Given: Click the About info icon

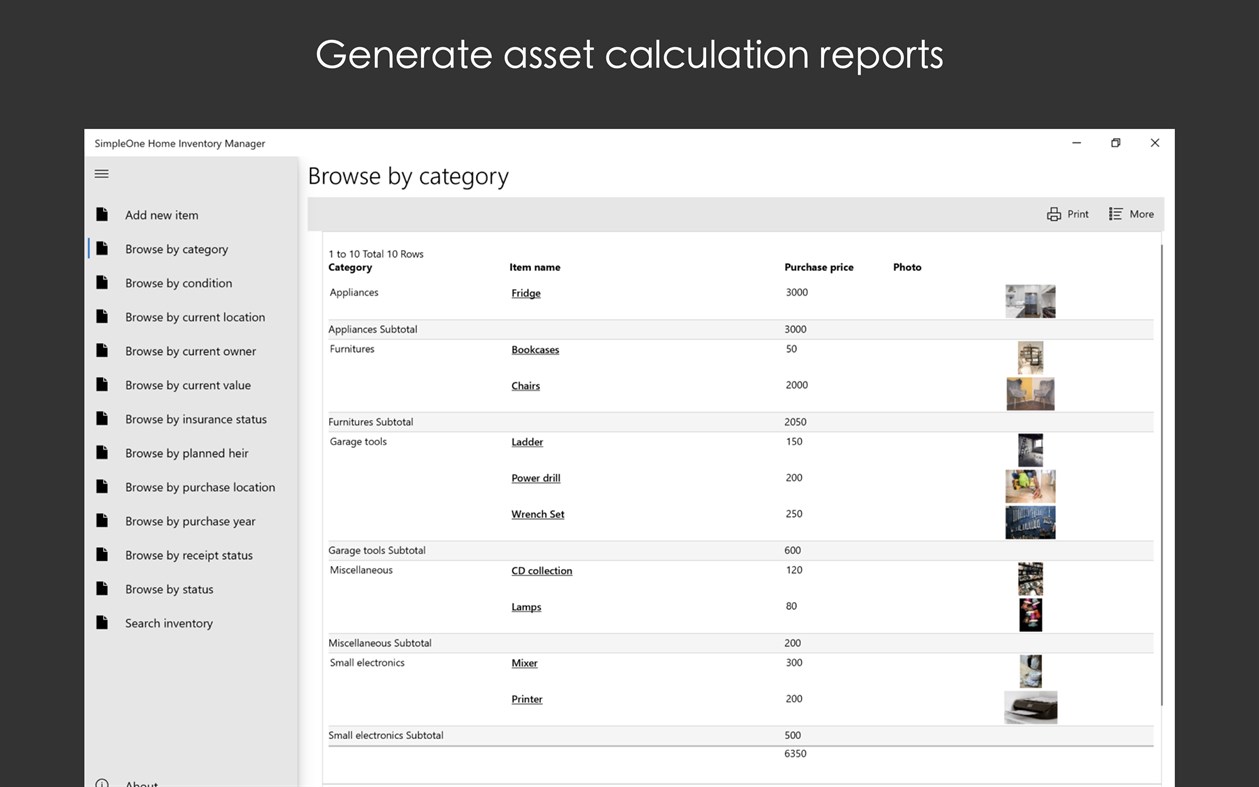Looking at the screenshot, I should tap(102, 784).
